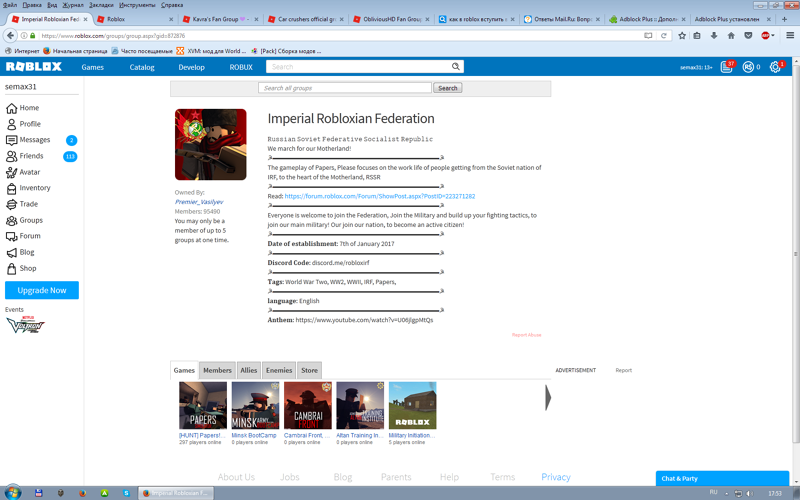This screenshot has width=800, height=500.
Task: Open the Minsk BootCamp game thumbnail
Action: tap(255, 405)
